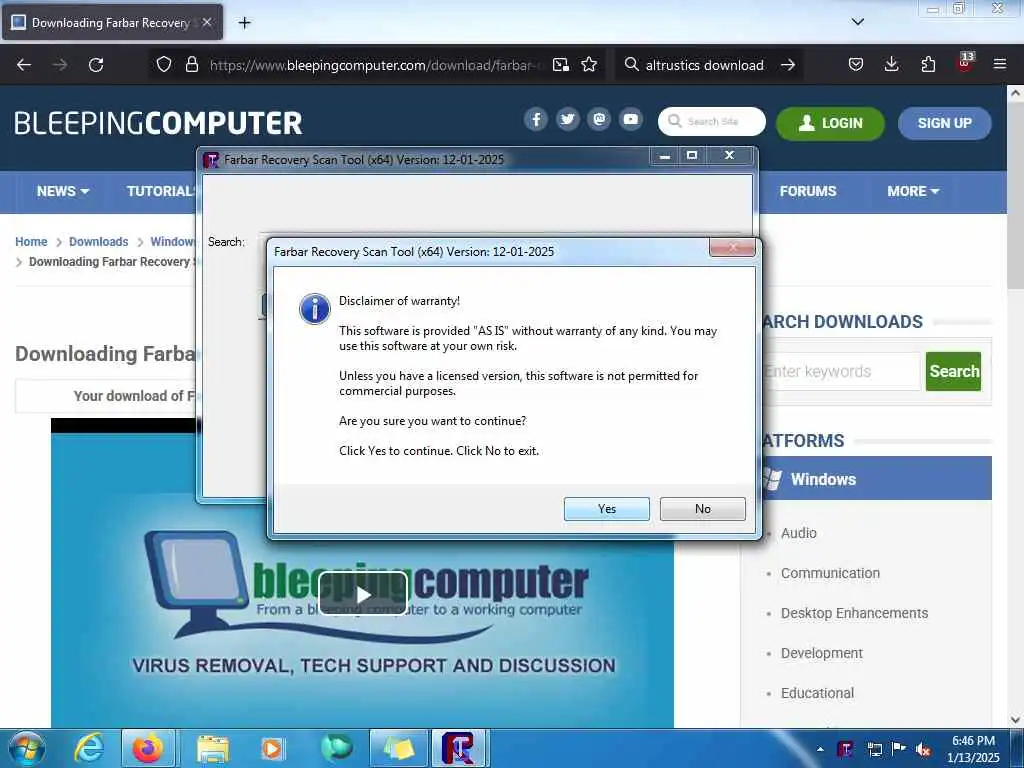Minimize the Farbar Recovery Scan Tool window
Viewport: 1024px width, 768px height.
pyautogui.click(x=665, y=155)
